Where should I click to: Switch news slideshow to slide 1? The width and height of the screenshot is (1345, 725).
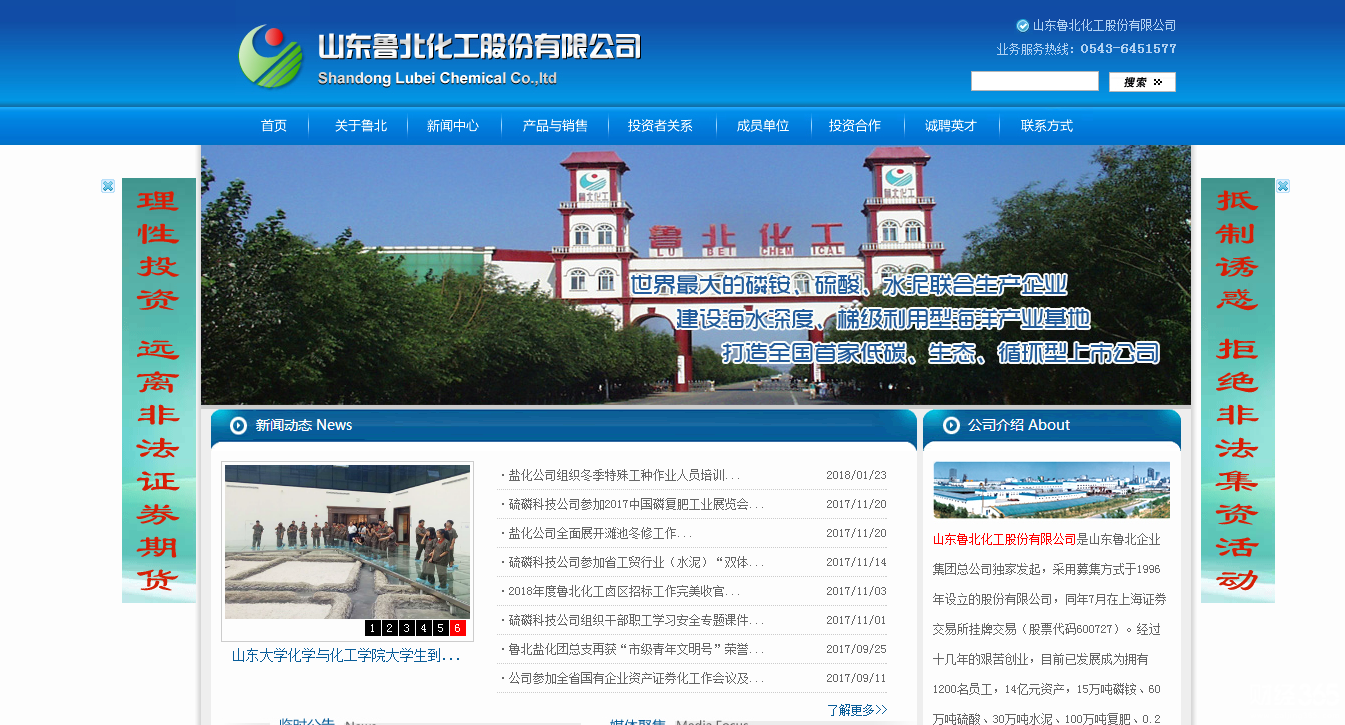(x=372, y=628)
